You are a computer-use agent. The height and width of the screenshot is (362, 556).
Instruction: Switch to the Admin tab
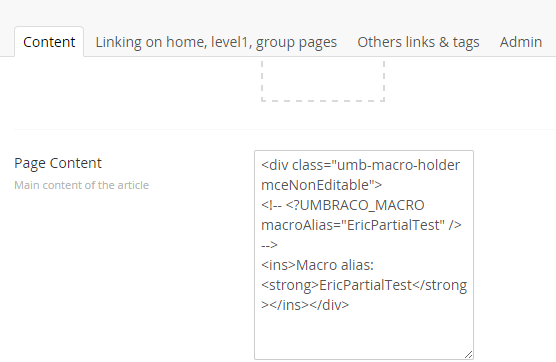point(521,42)
